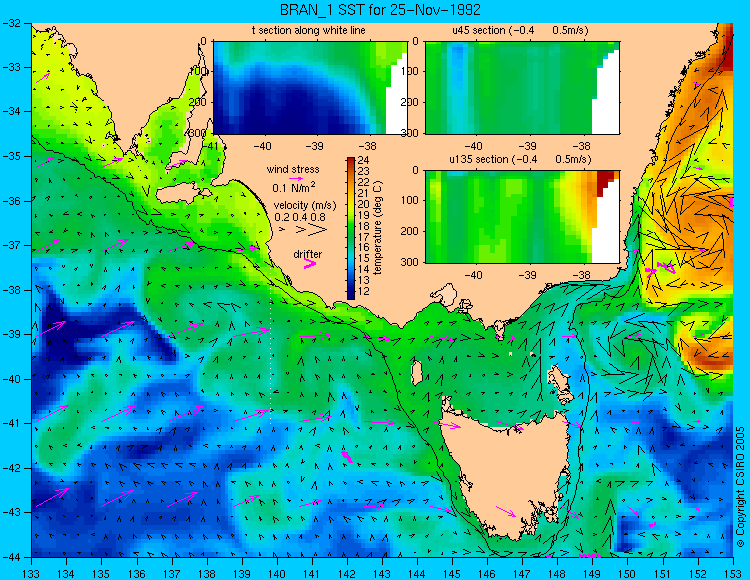The width and height of the screenshot is (750, 580).
Task: Click the latitude axis label "-32"
Action: pos(12,22)
